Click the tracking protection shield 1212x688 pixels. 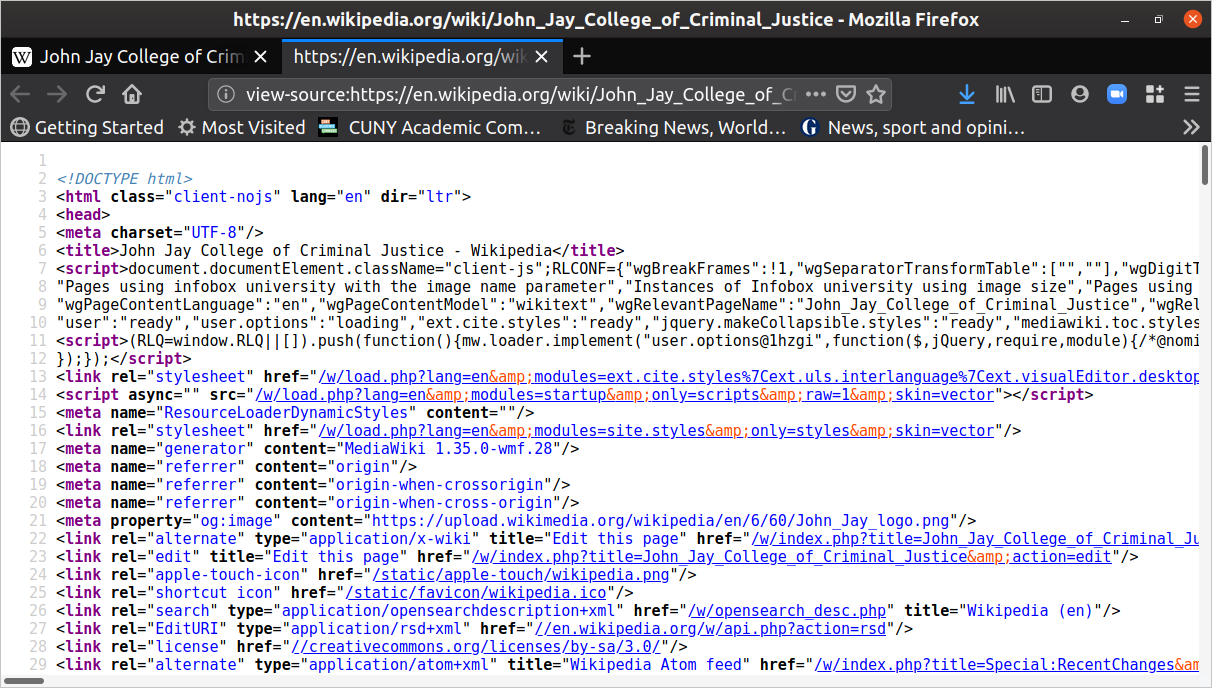click(846, 93)
